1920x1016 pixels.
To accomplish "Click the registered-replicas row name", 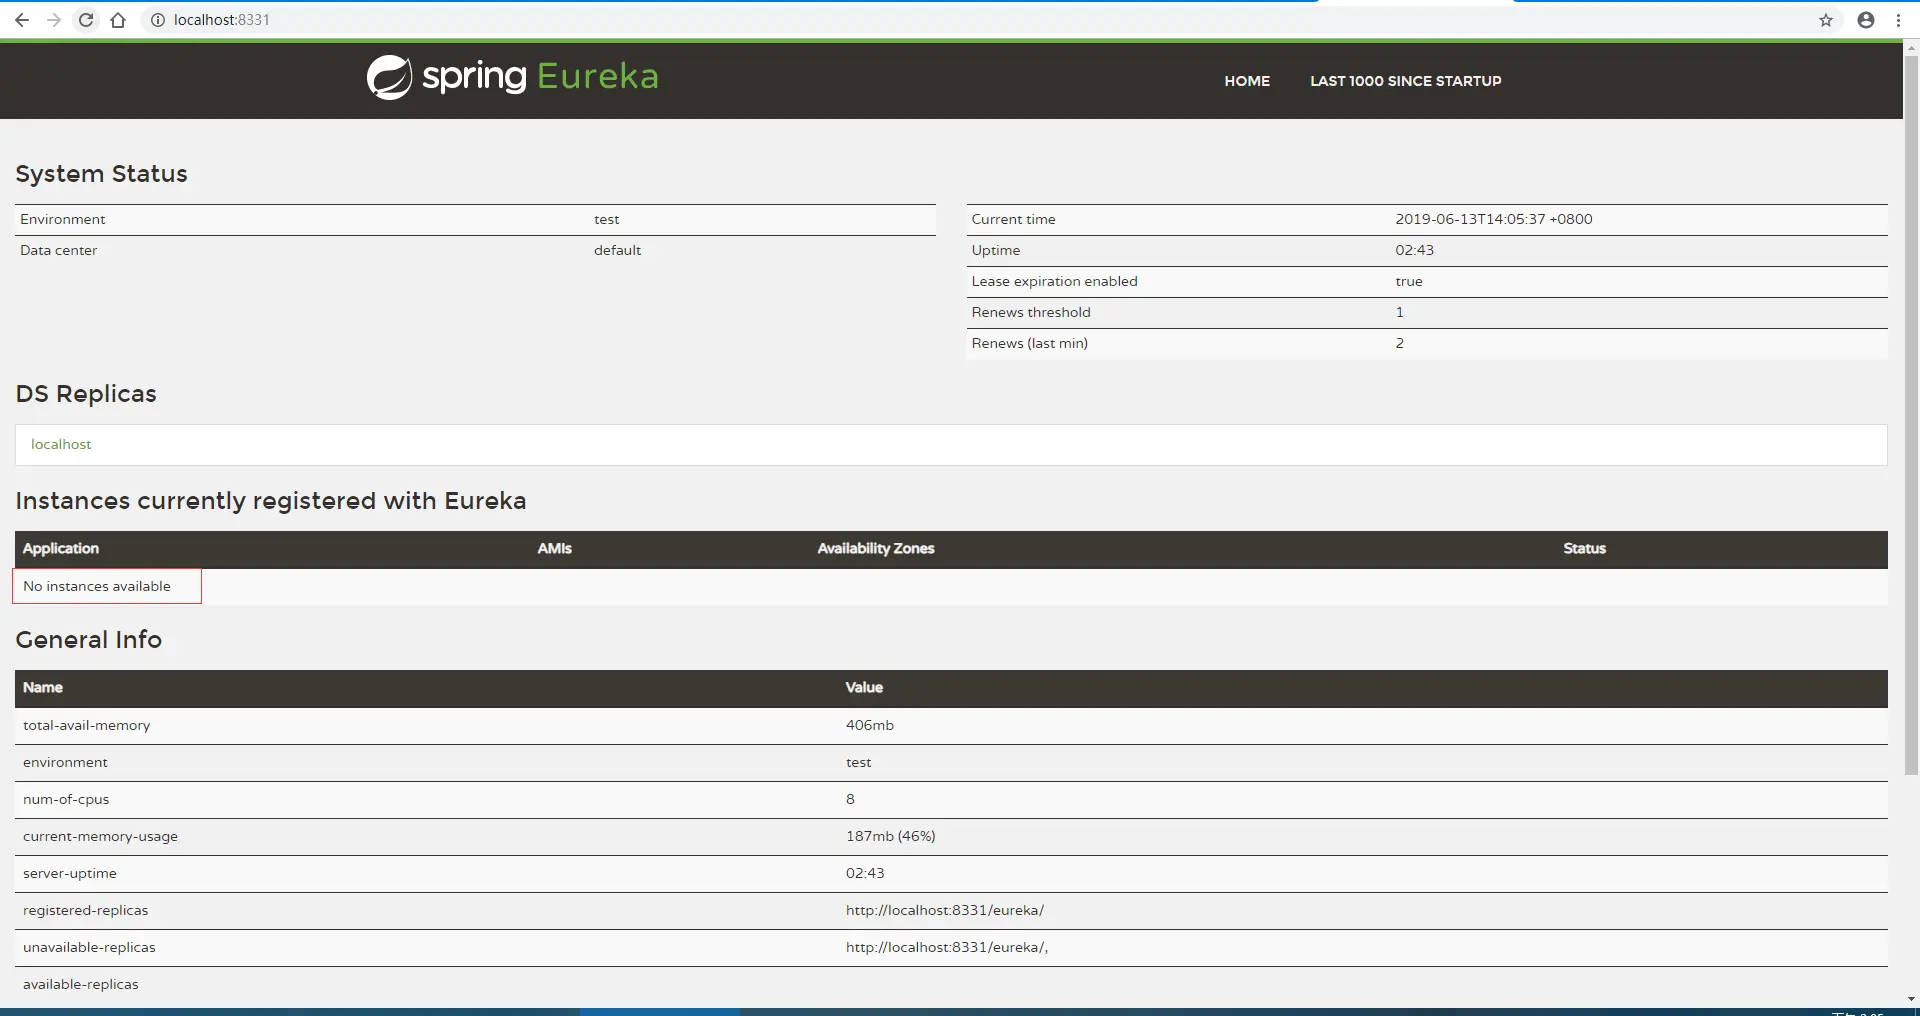I will coord(85,911).
